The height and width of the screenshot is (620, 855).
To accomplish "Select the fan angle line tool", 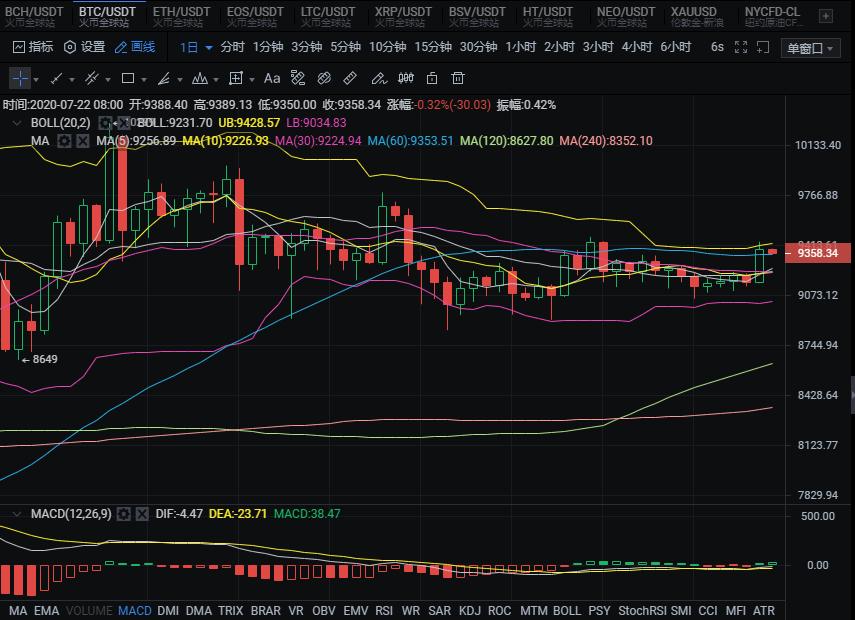I will coord(164,79).
